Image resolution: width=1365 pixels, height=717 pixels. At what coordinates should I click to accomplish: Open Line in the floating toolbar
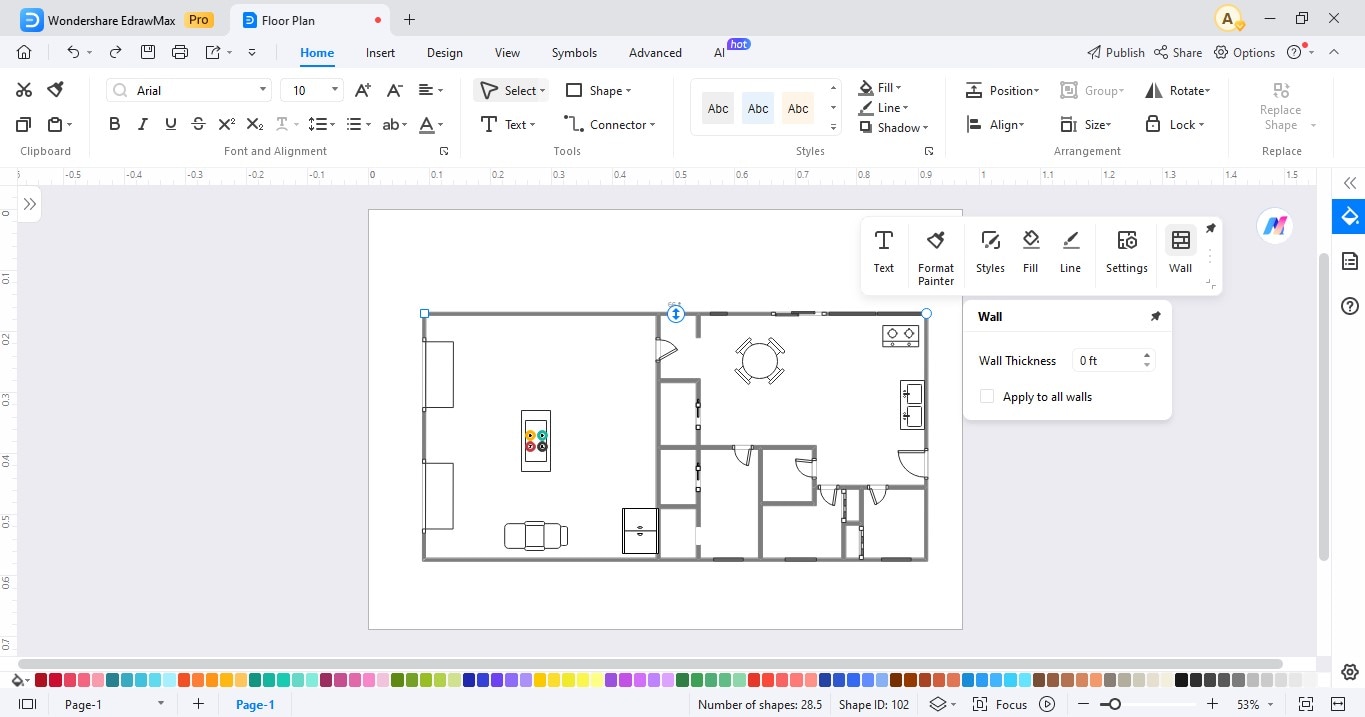[1070, 250]
